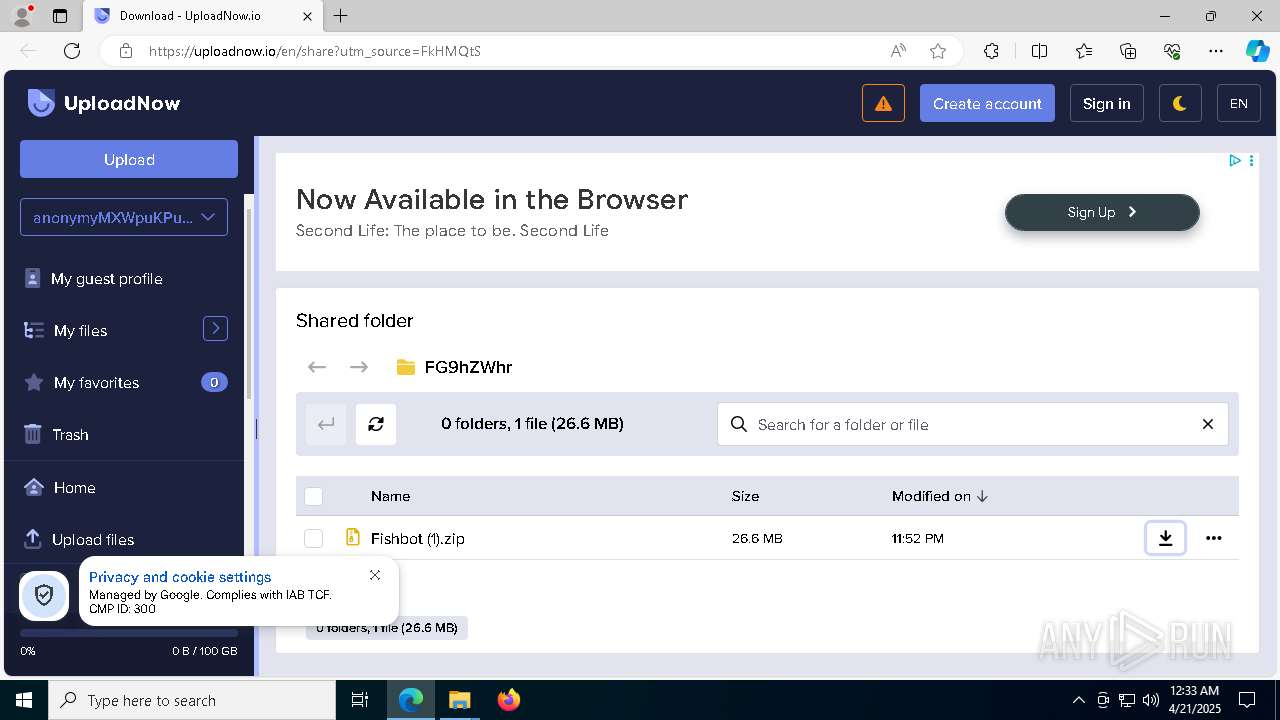Image resolution: width=1280 pixels, height=720 pixels.
Task: Open My files in sidebar
Action: click(x=80, y=331)
